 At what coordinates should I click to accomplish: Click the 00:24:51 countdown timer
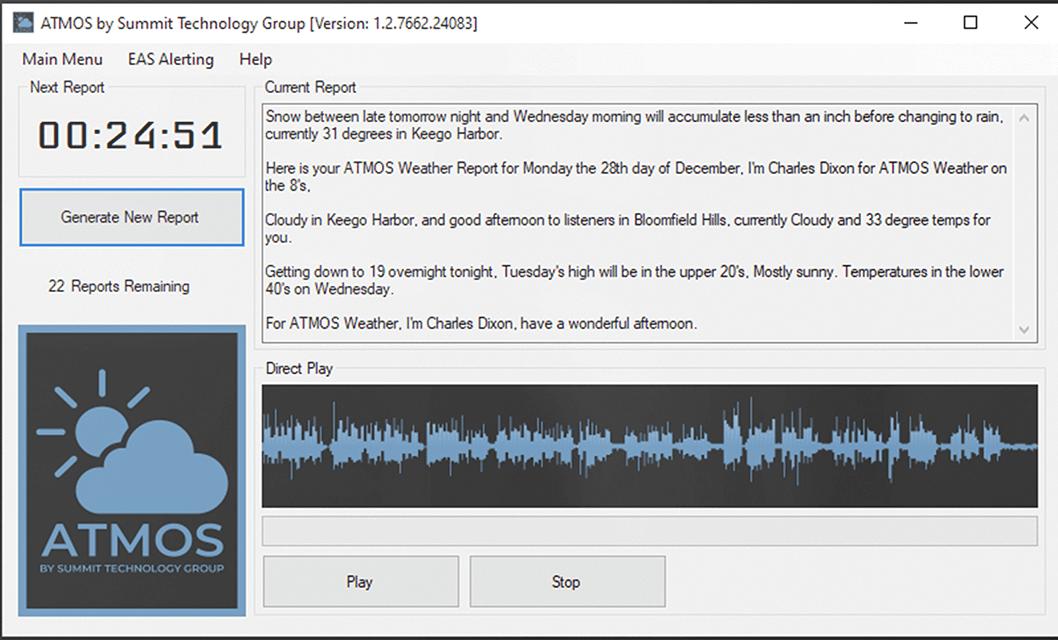click(130, 135)
